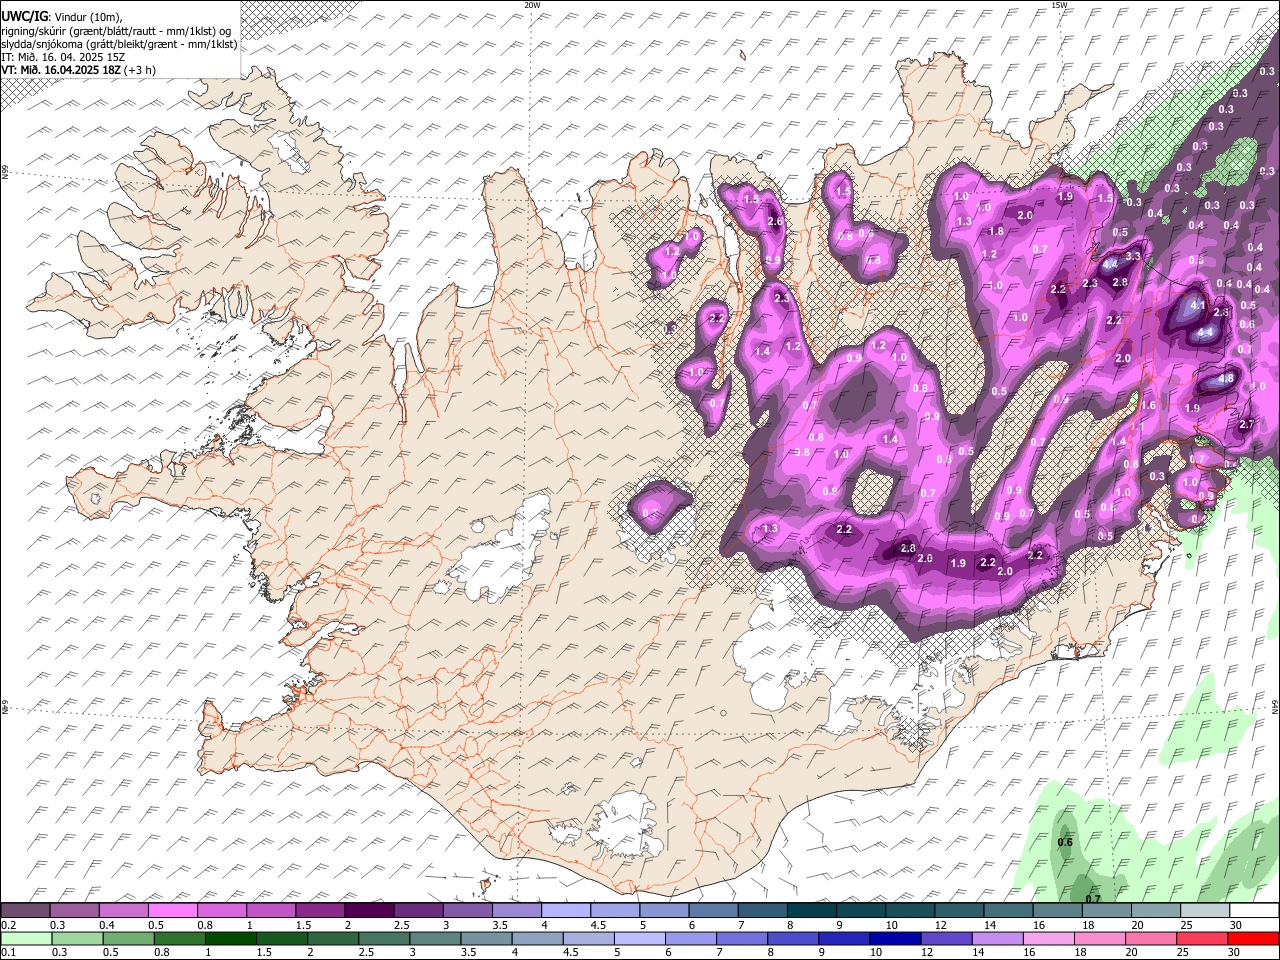Image resolution: width=1280 pixels, height=960 pixels.
Task: Pick the bright pink swatch right of snow-scale 0.5
Action: pyautogui.click(x=172, y=911)
